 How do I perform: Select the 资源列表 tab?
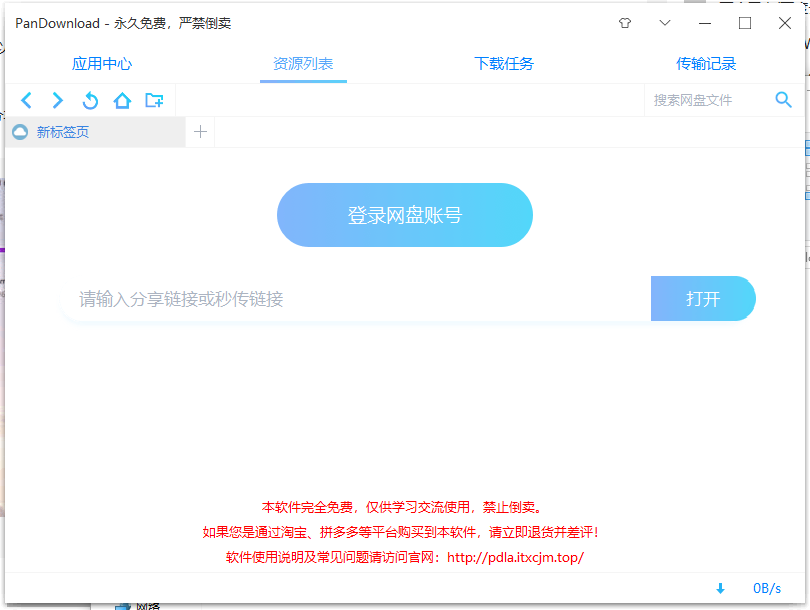(x=303, y=62)
